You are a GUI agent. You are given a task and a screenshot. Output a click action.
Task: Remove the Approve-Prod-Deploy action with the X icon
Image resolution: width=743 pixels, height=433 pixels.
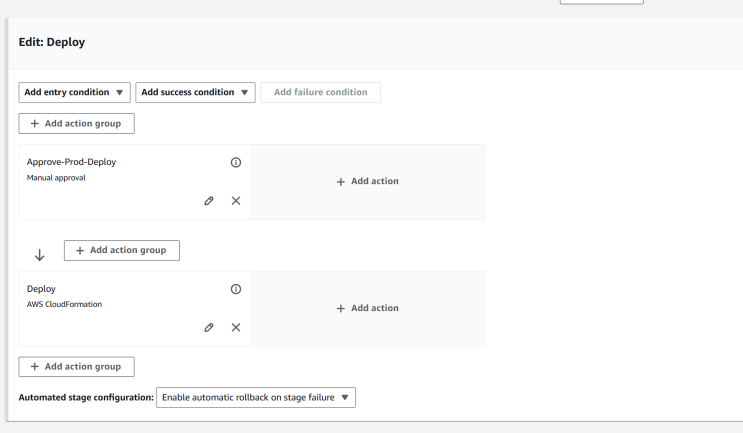point(236,201)
